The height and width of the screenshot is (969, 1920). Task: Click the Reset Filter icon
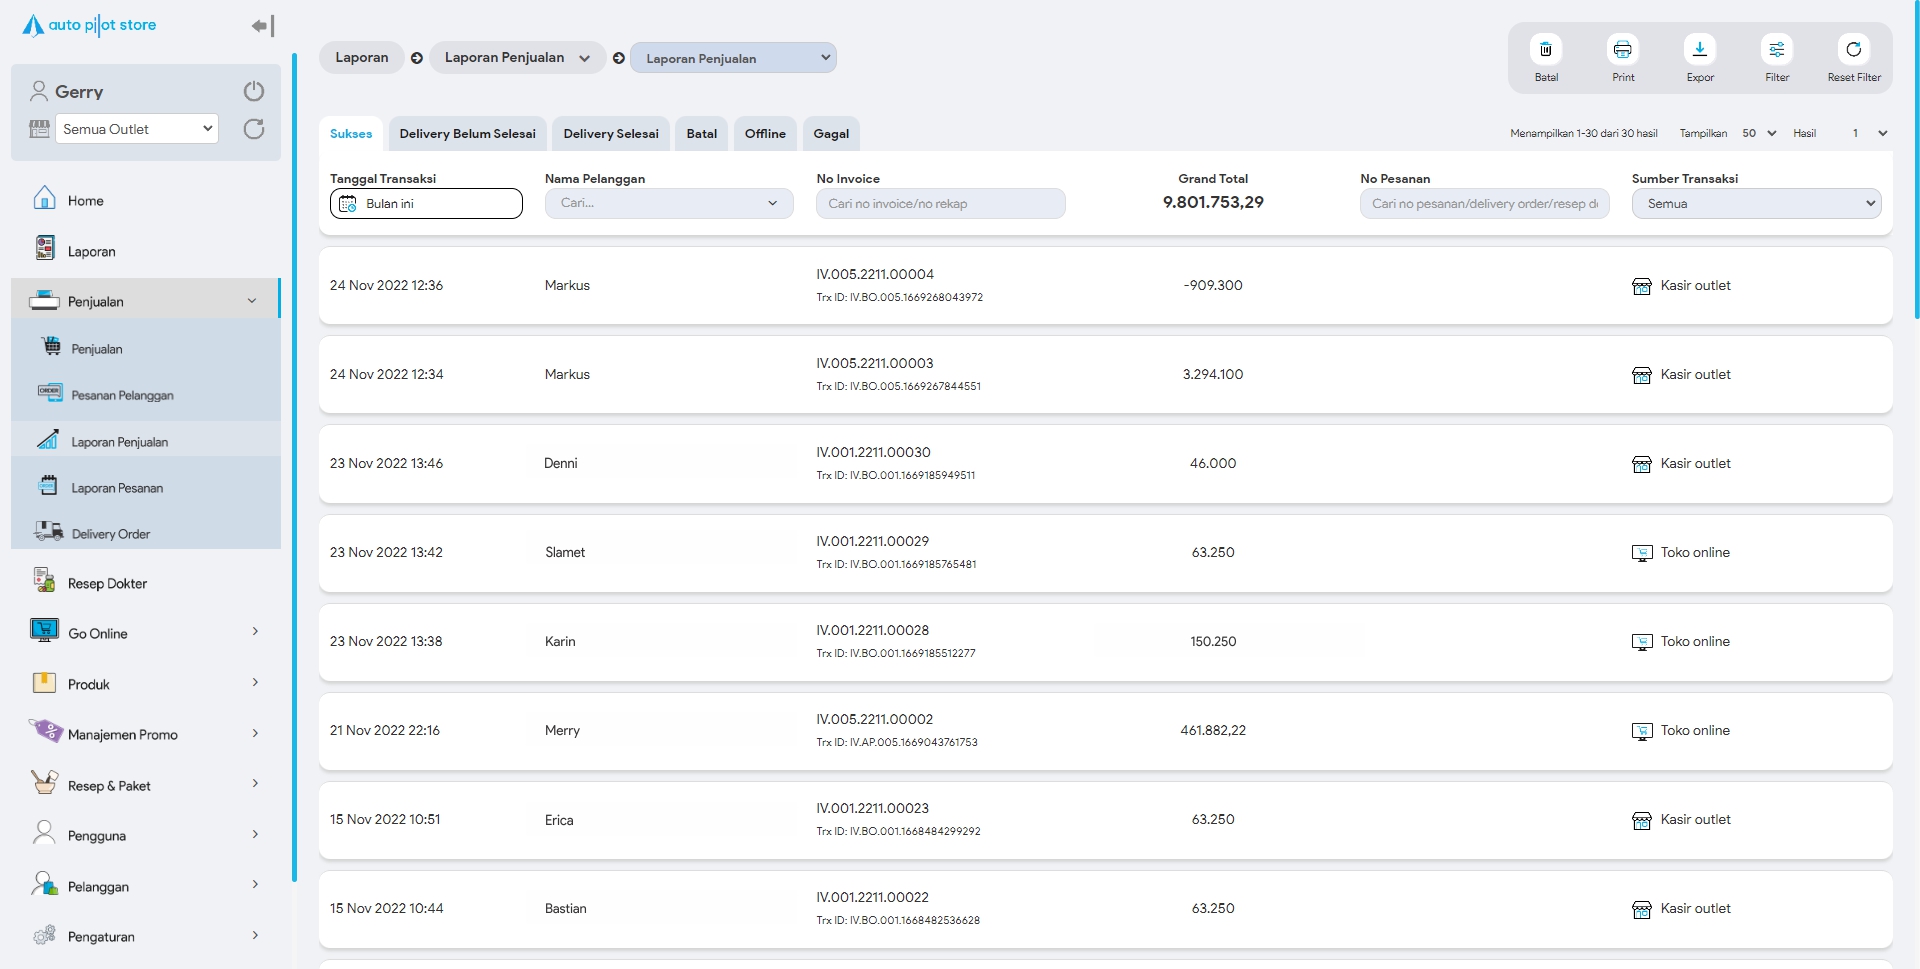pyautogui.click(x=1853, y=50)
